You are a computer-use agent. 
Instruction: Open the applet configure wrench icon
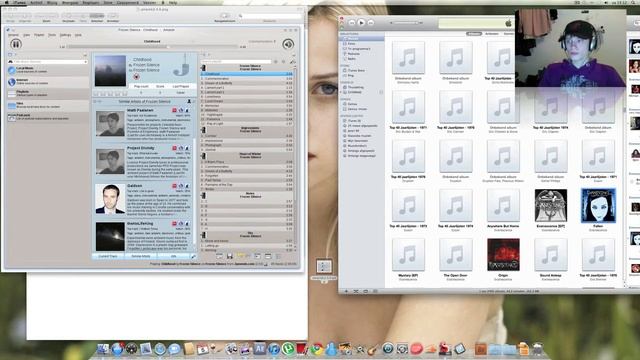[x=193, y=256]
